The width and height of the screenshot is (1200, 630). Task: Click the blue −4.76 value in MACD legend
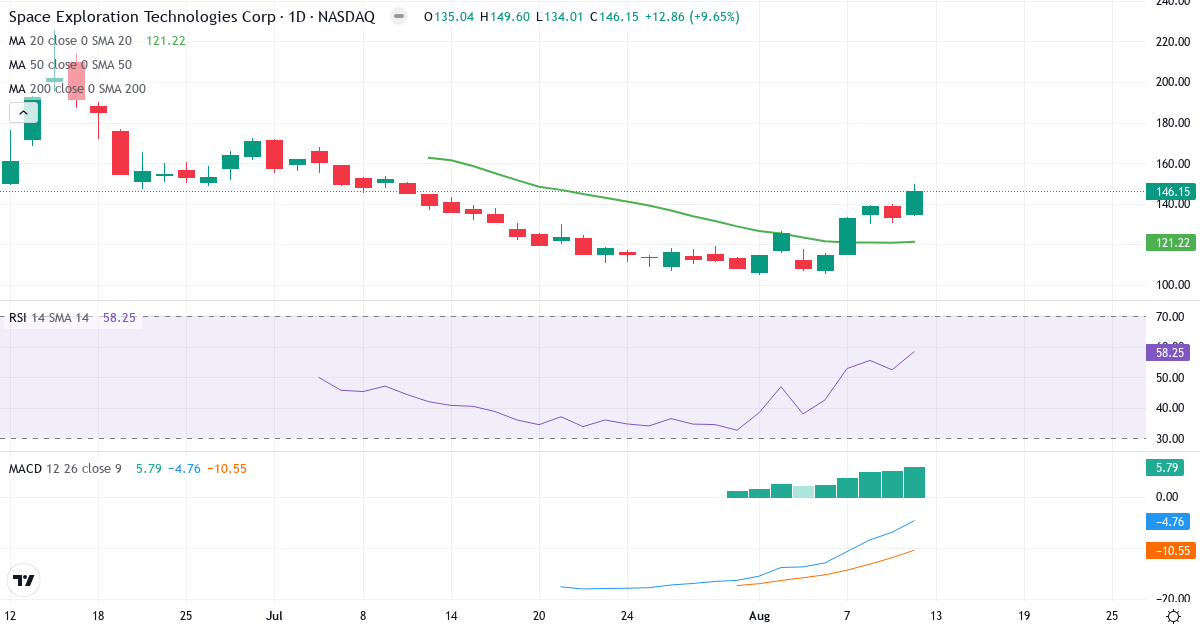[184, 468]
